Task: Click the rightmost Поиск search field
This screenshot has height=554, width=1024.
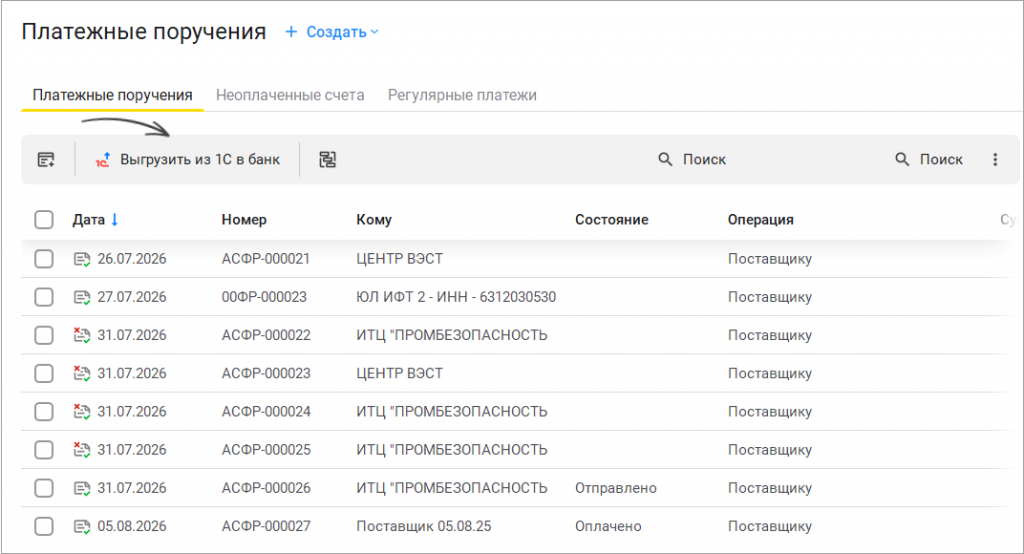Action: (941, 159)
